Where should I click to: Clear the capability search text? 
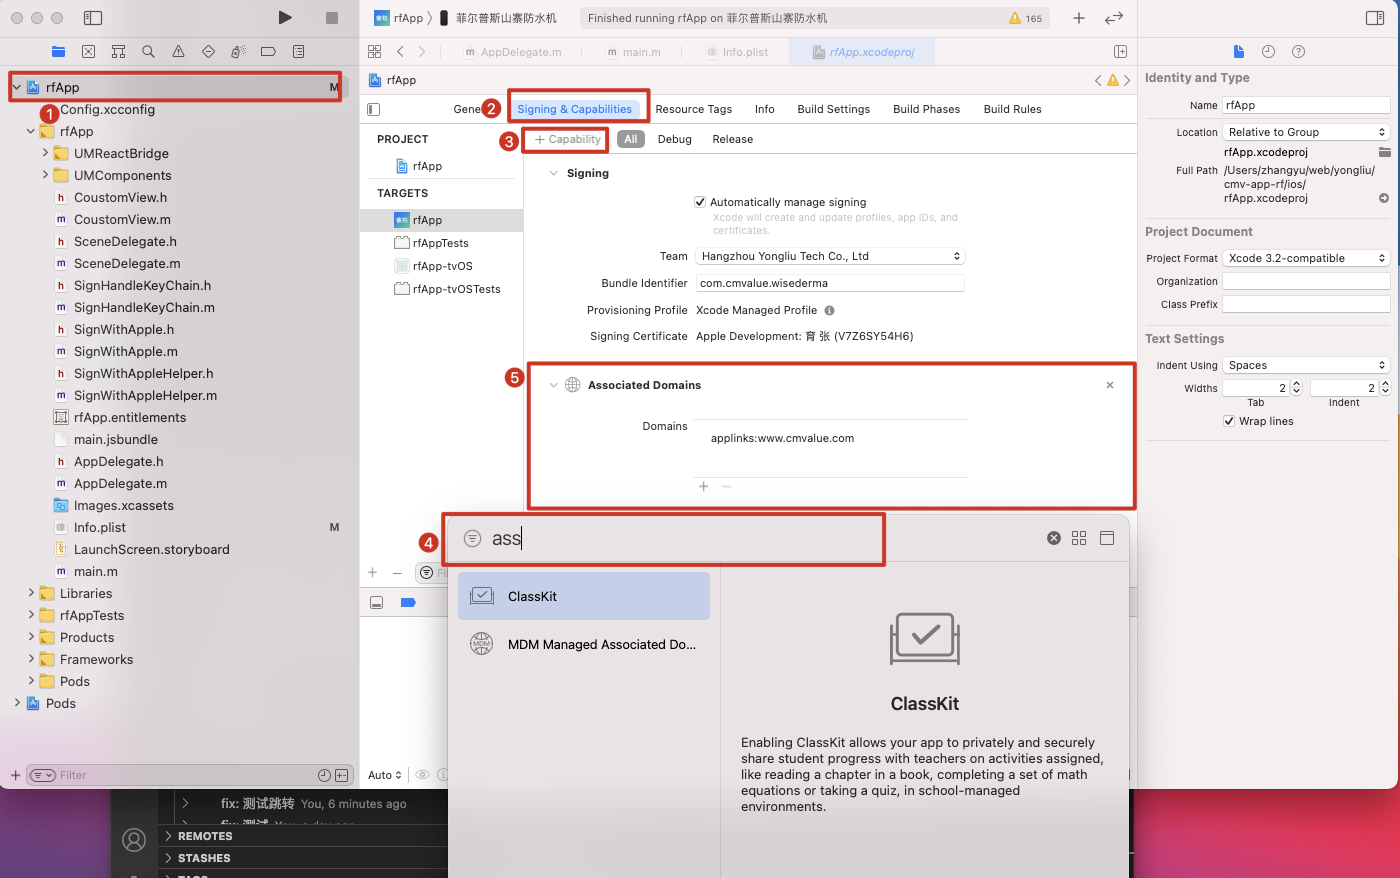(x=1053, y=538)
